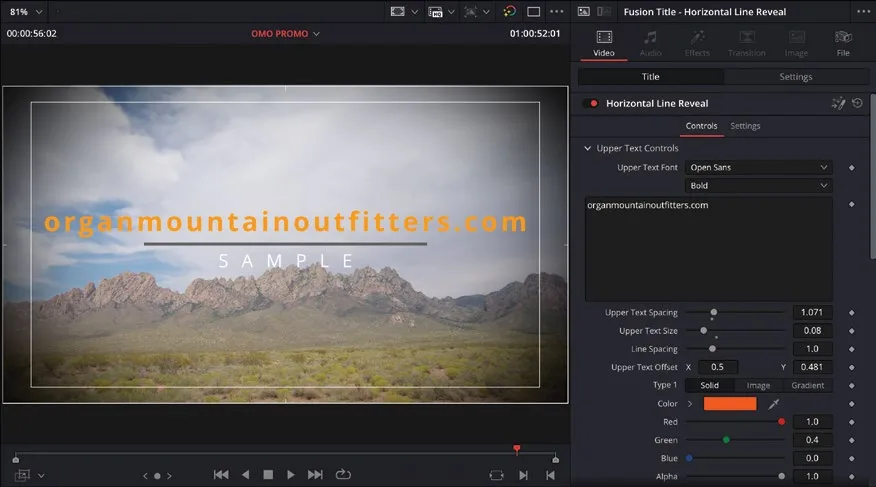Viewport: 876px width, 487px height.
Task: Open the Video inspector tab
Action: [x=603, y=44]
